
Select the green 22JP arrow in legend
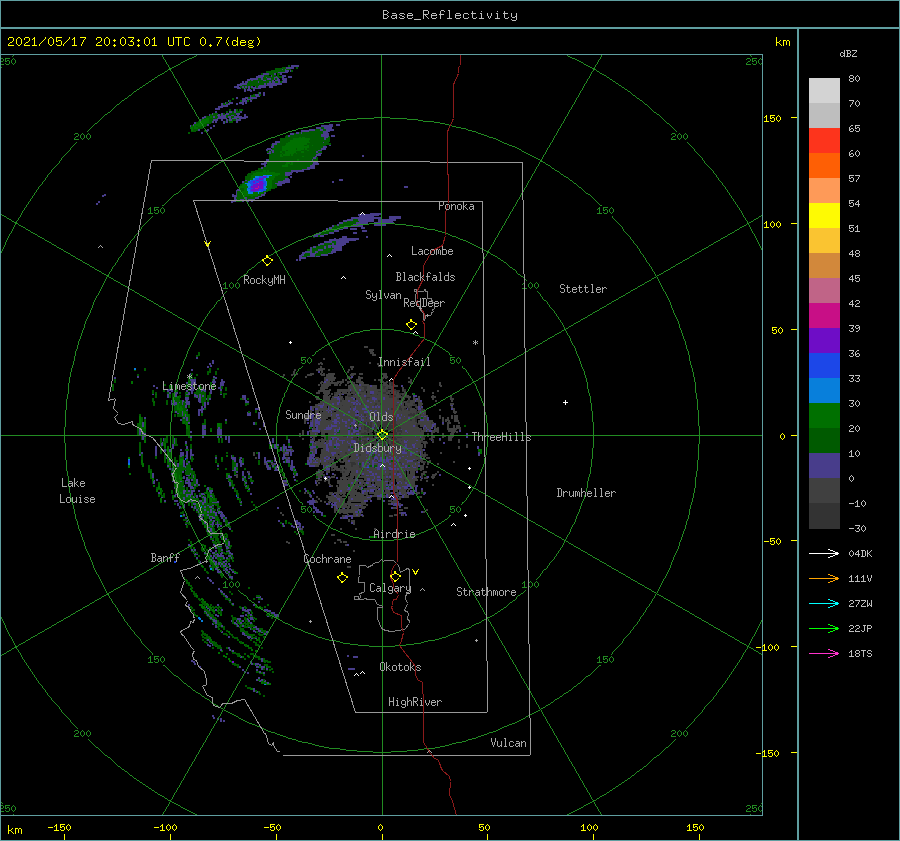coord(824,629)
